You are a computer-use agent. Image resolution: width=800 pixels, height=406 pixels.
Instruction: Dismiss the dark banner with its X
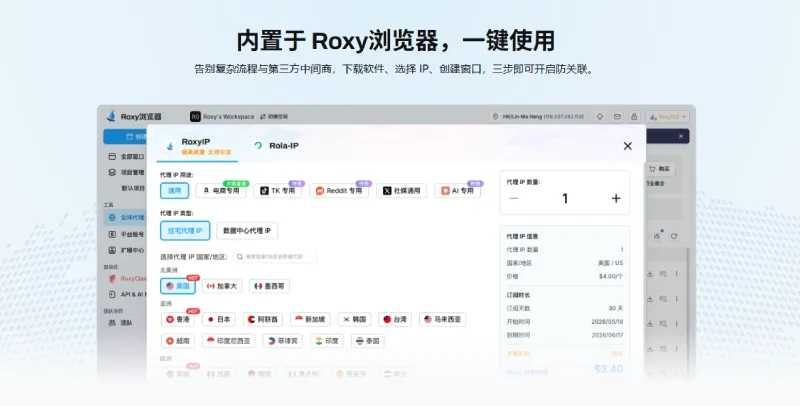click(681, 136)
